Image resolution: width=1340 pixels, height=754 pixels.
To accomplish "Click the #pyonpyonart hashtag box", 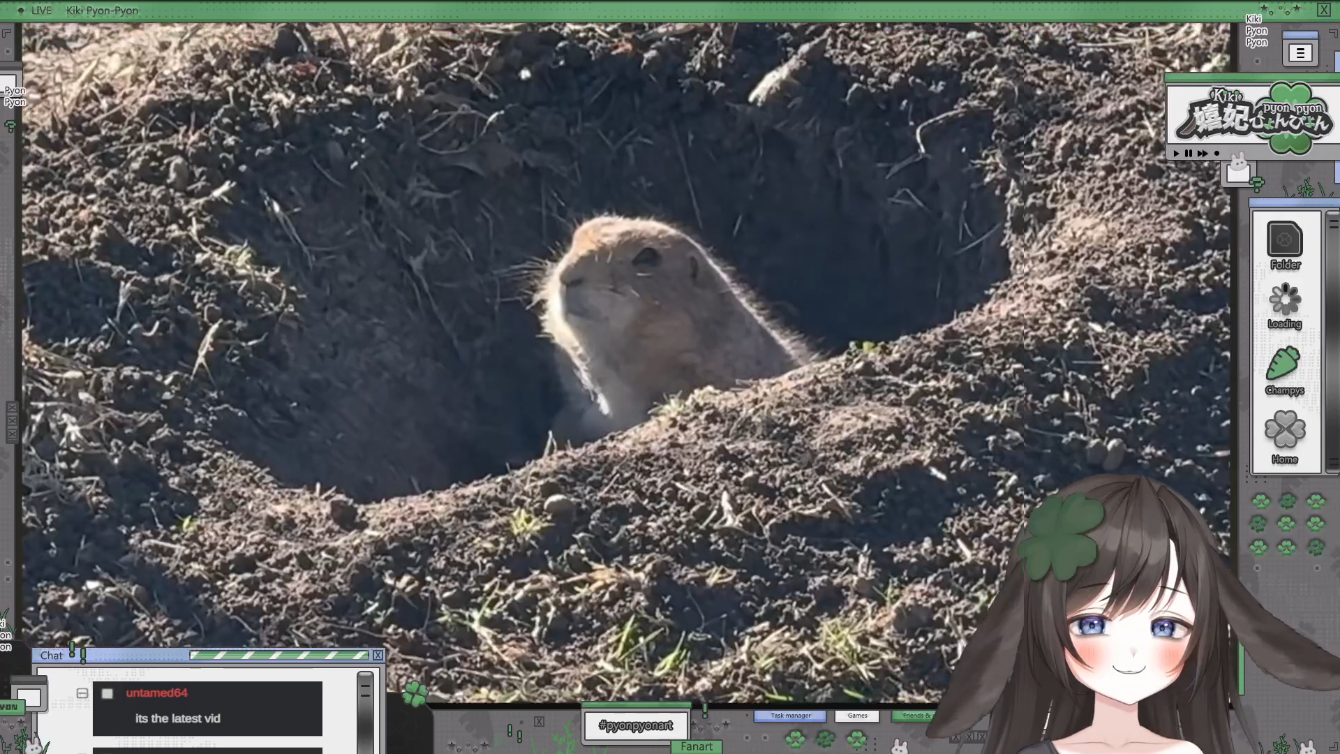I will pyautogui.click(x=636, y=726).
